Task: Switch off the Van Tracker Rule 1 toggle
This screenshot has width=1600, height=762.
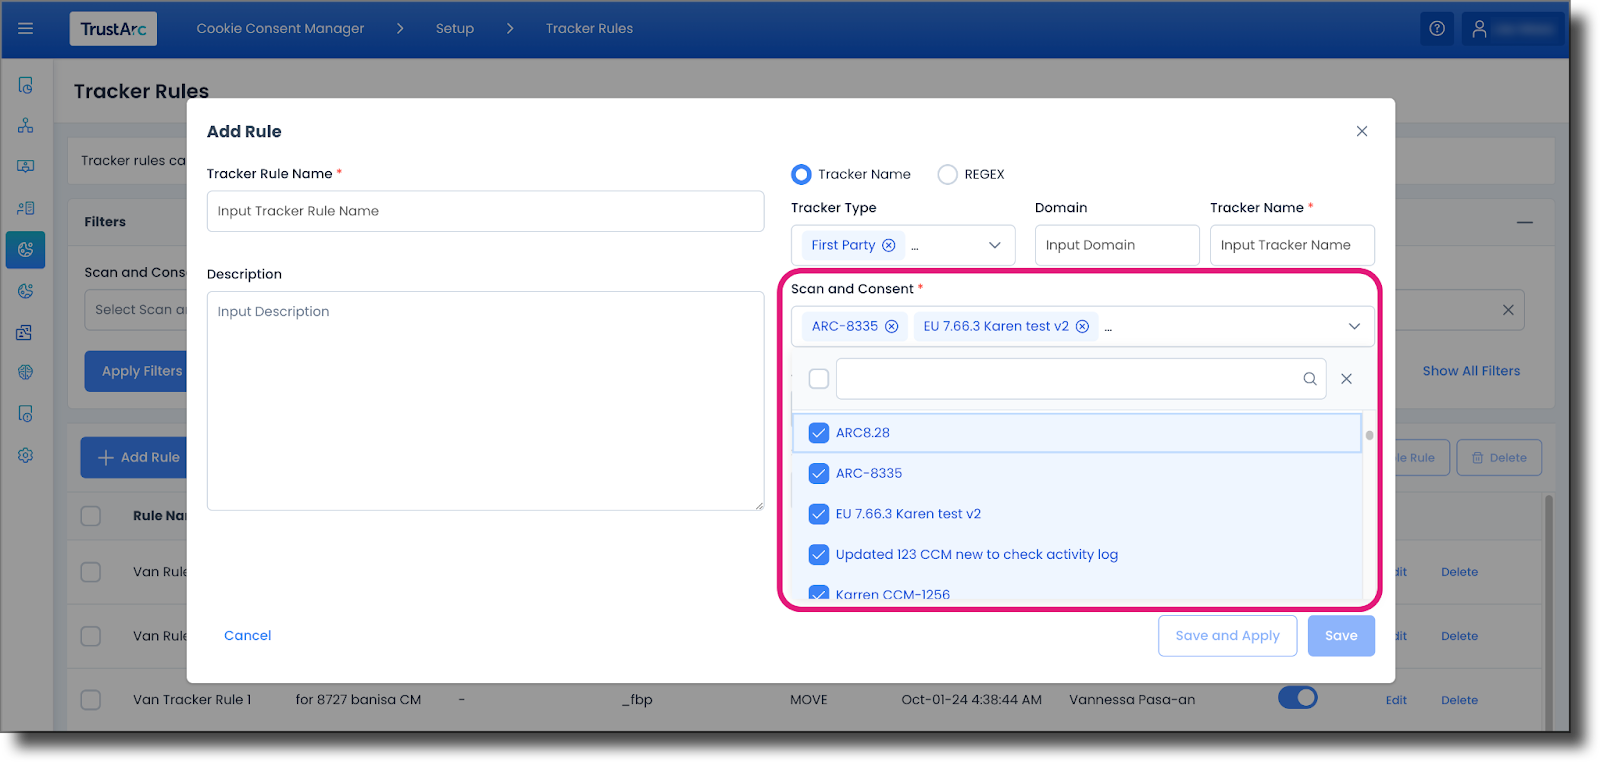Action: 1298,698
